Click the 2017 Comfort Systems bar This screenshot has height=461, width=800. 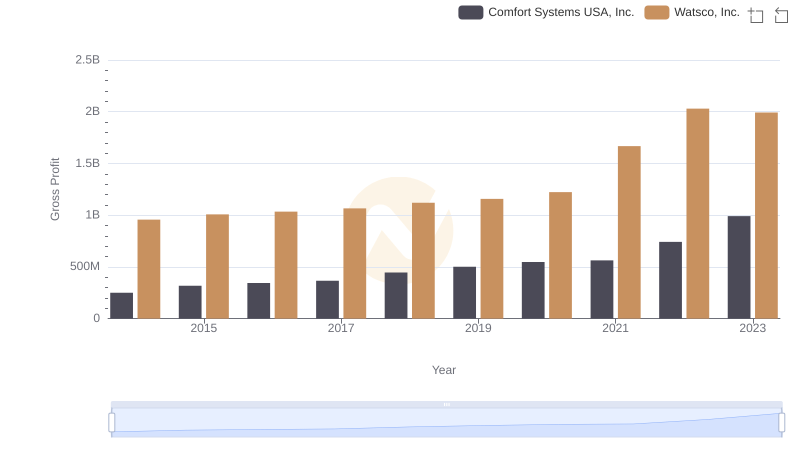(x=328, y=299)
